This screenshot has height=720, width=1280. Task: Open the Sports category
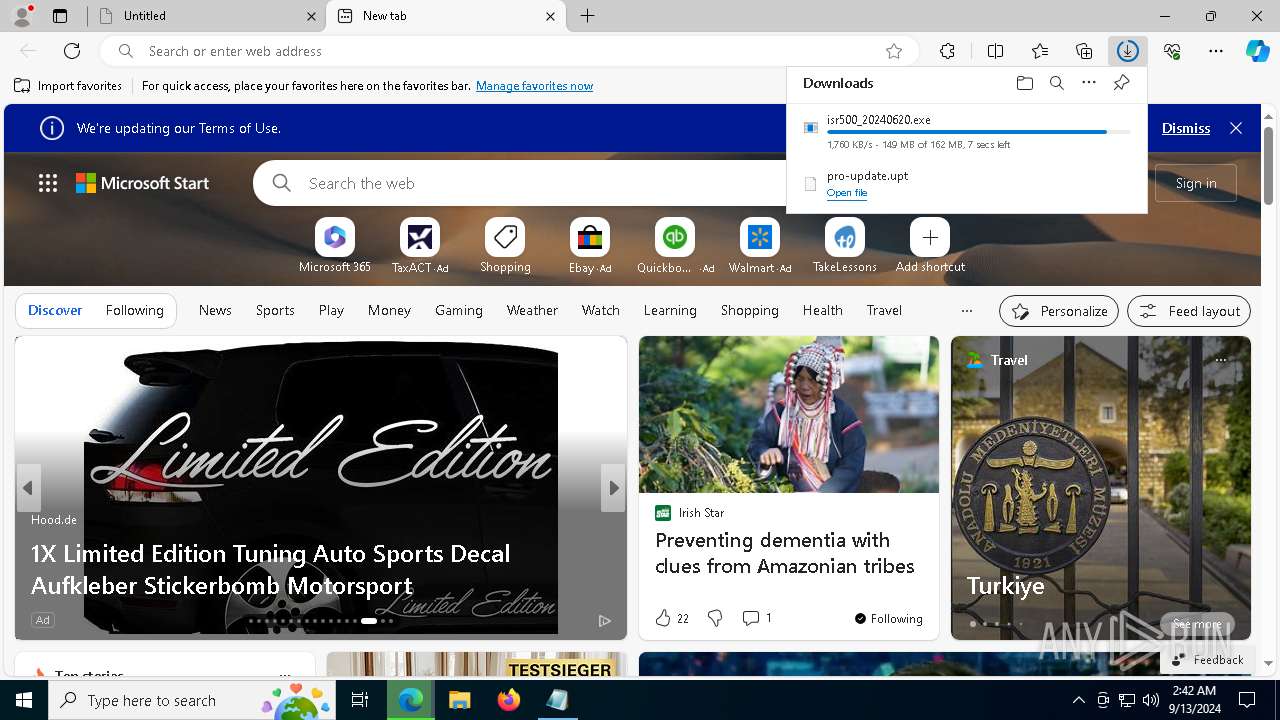275,310
